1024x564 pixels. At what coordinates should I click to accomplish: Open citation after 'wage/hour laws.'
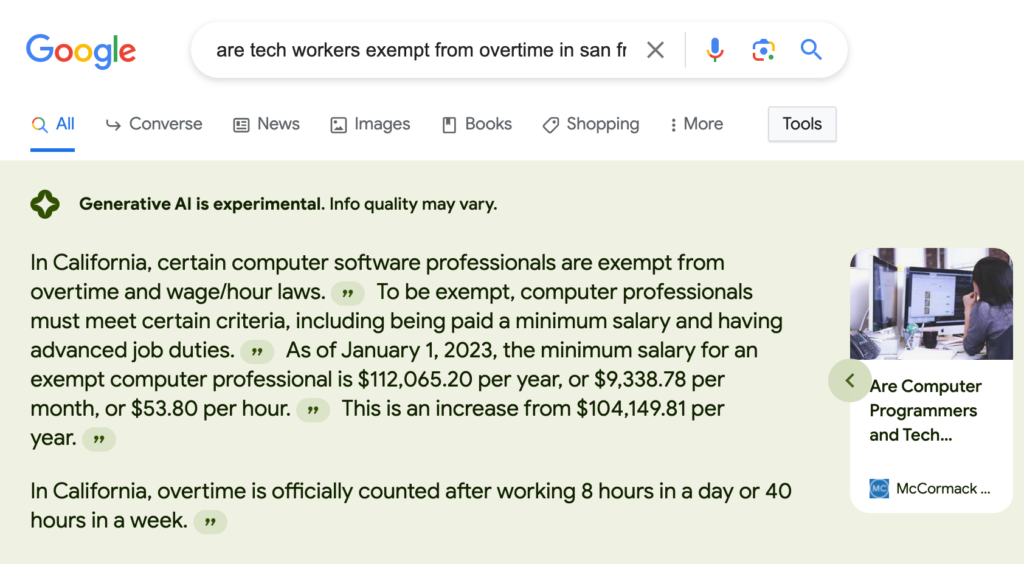click(347, 293)
